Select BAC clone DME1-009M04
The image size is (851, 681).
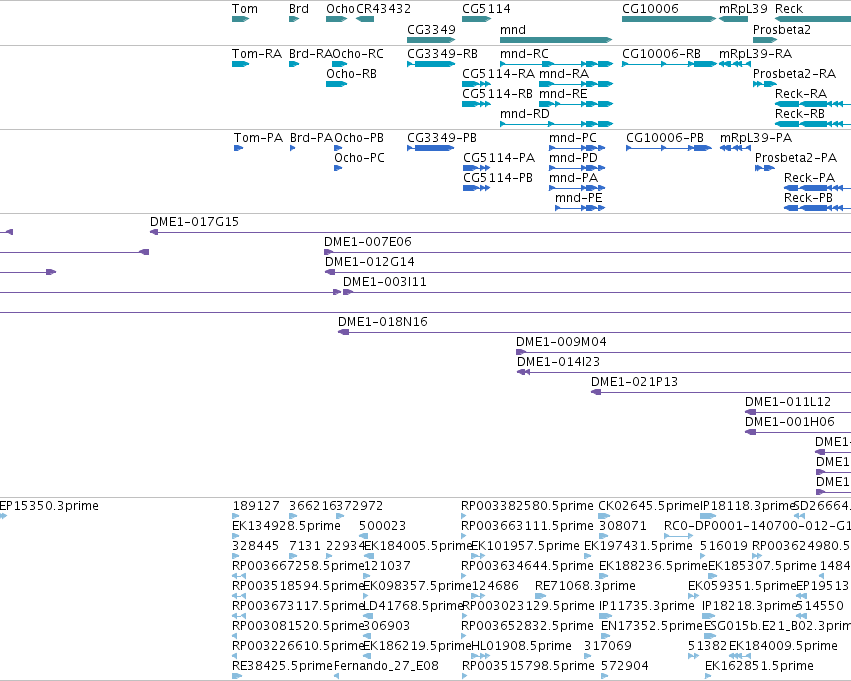pos(683,353)
